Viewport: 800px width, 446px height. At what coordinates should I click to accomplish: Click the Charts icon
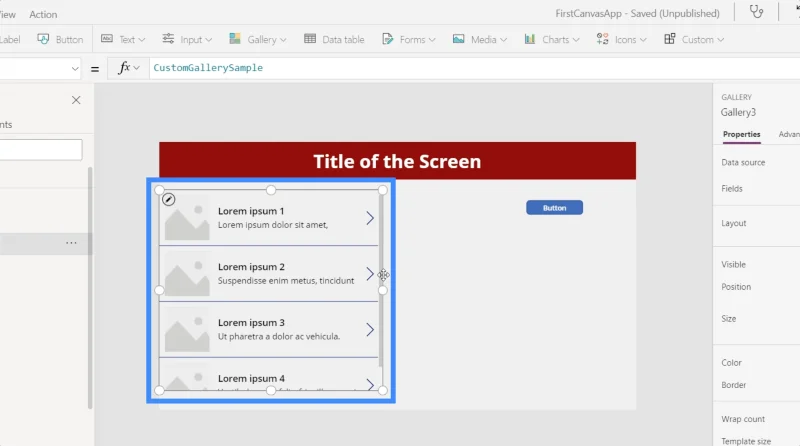530,39
